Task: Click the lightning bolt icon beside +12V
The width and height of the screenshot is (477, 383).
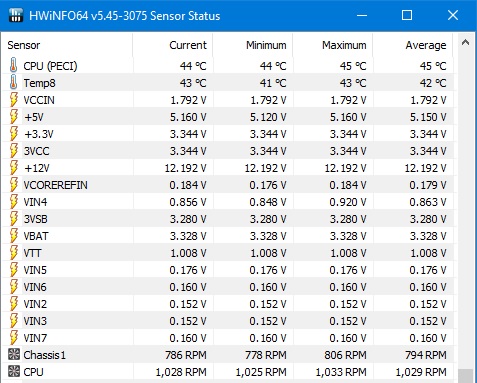Action: [14, 168]
